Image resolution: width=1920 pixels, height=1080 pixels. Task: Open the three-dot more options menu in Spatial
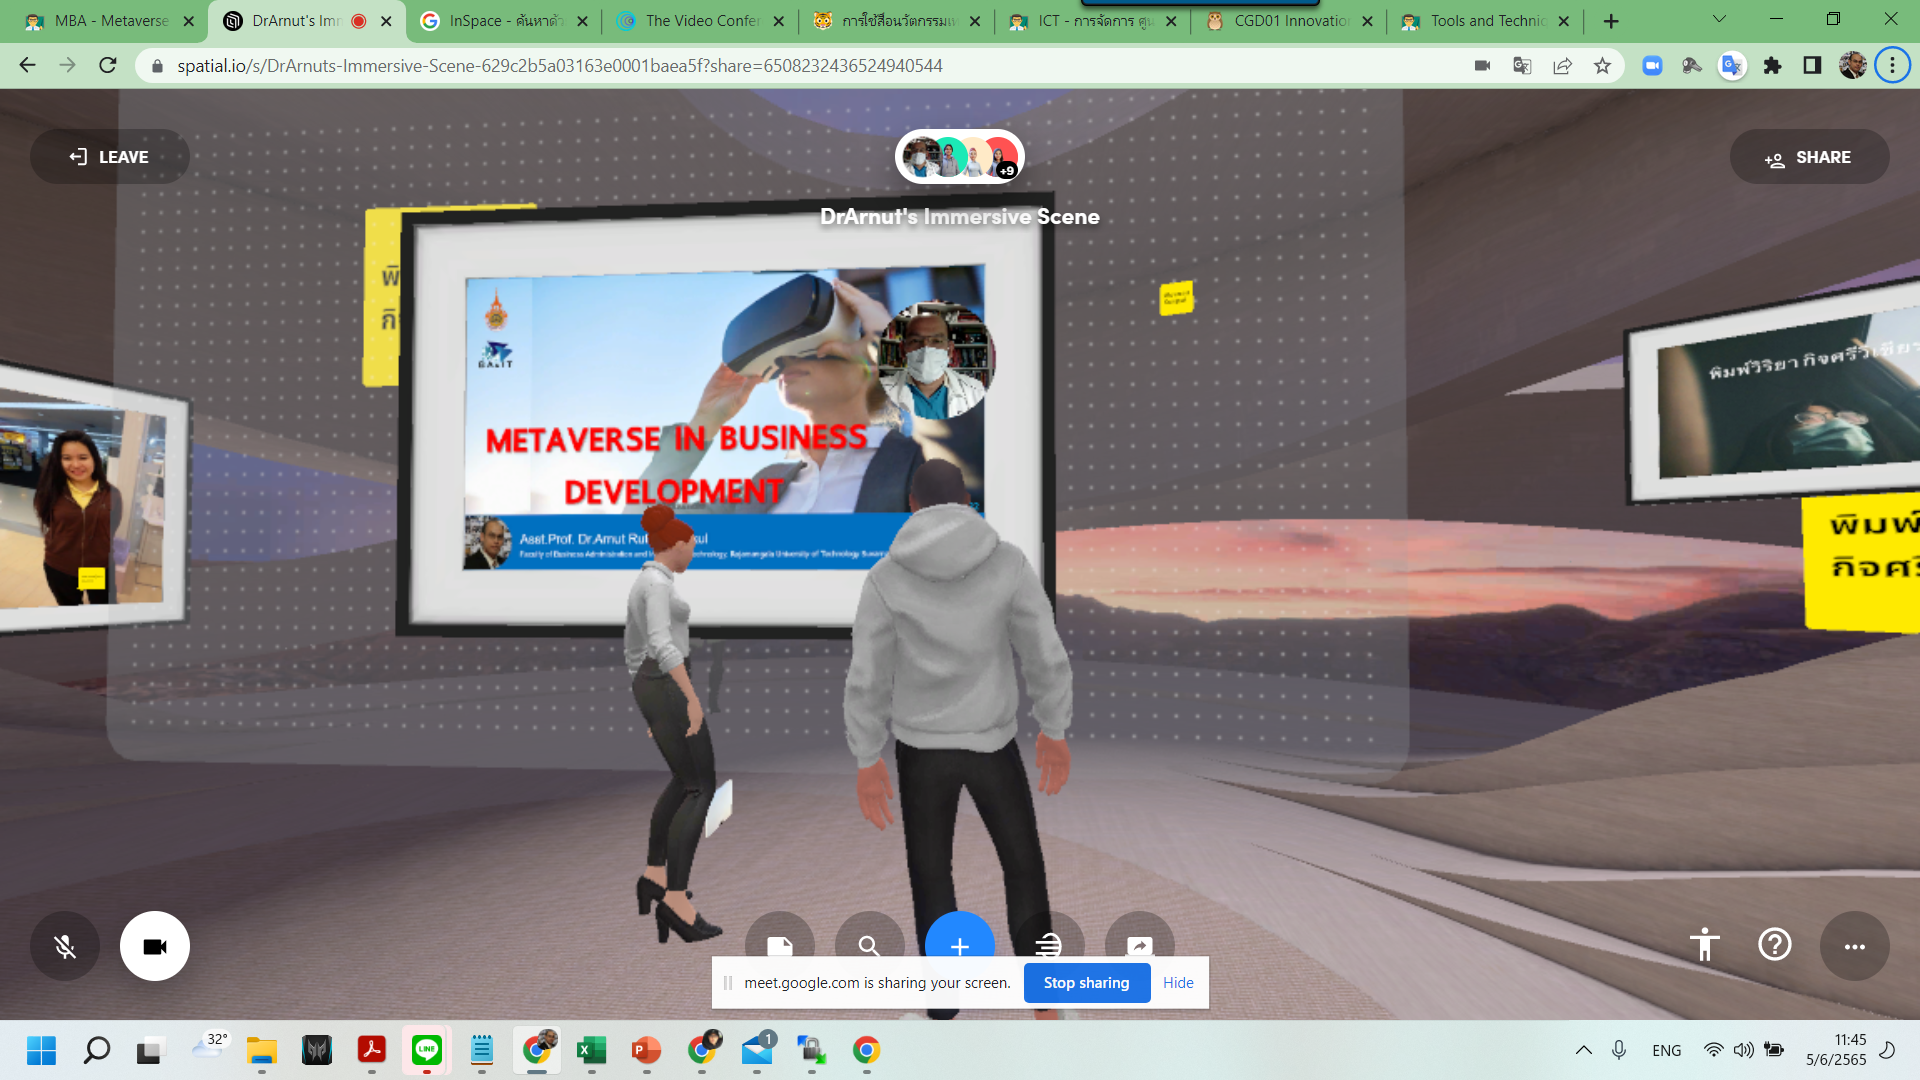(1856, 945)
